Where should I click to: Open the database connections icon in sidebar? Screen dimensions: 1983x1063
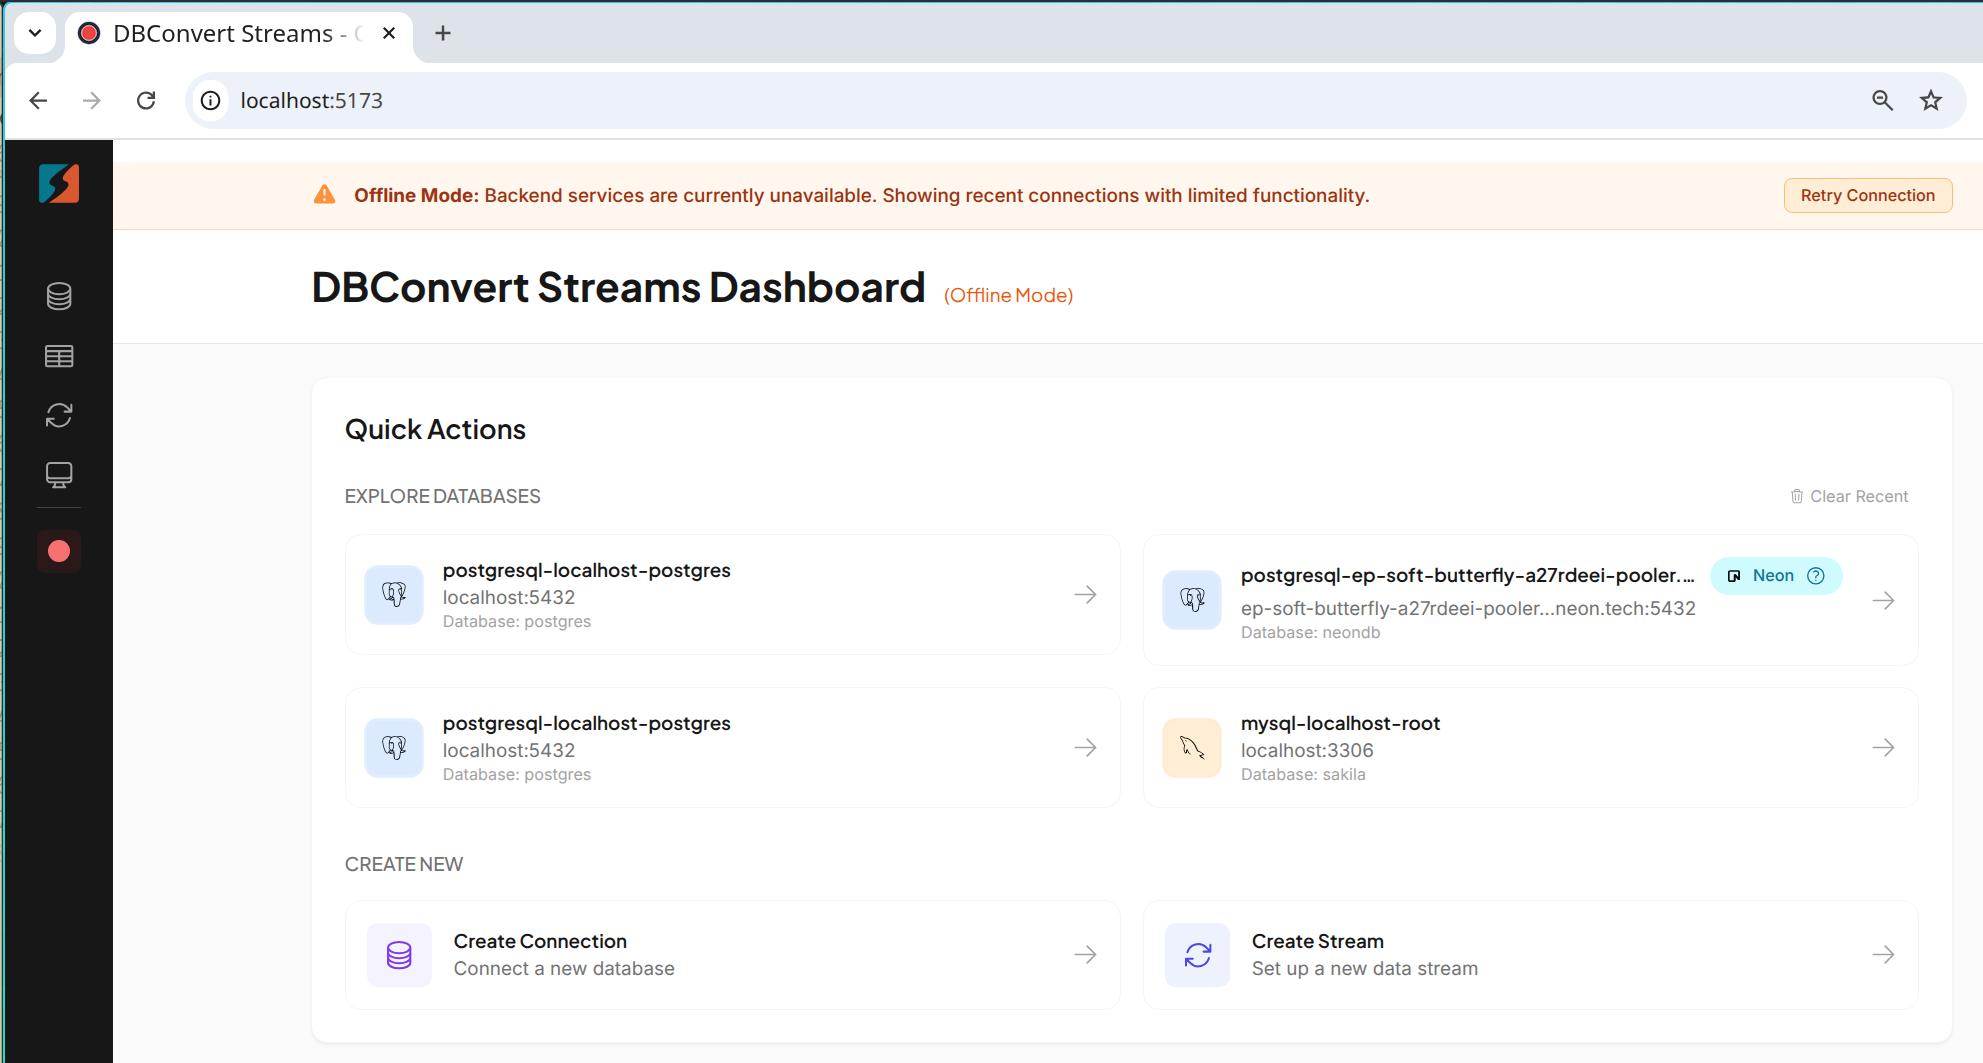pos(58,296)
